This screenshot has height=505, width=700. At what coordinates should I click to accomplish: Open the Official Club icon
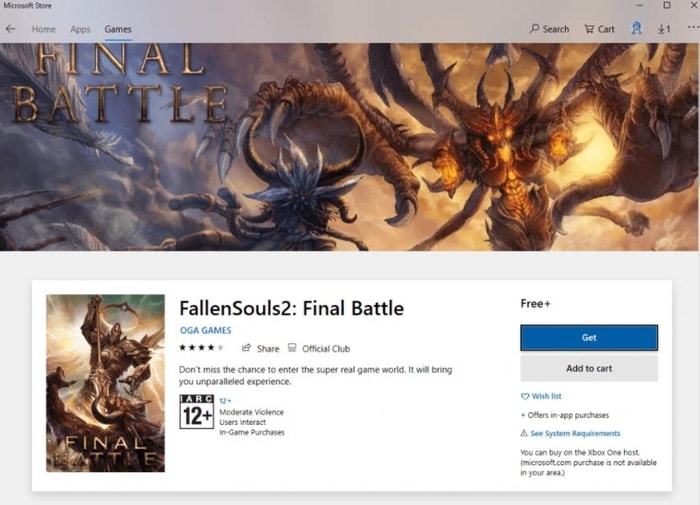tap(292, 348)
